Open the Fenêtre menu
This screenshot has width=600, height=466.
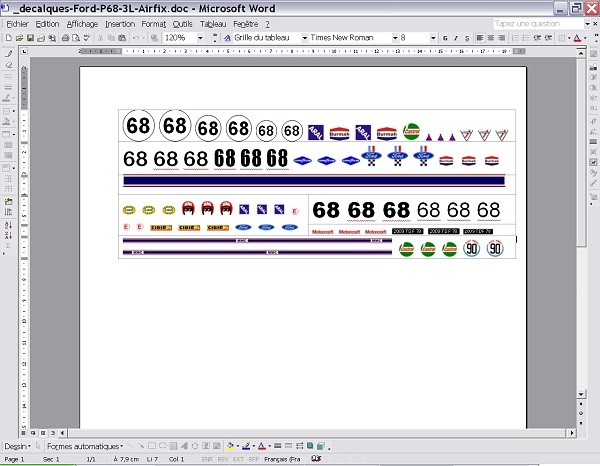246,24
